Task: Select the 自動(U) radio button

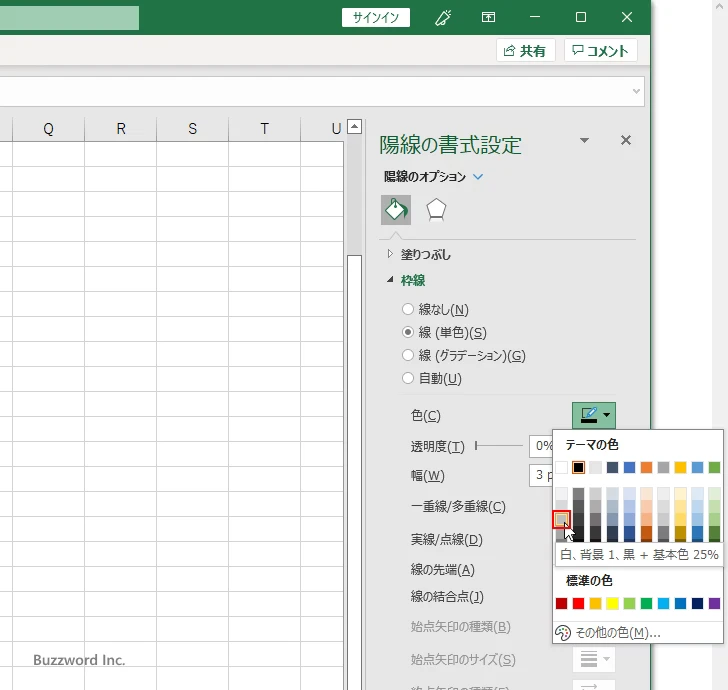Action: (408, 378)
